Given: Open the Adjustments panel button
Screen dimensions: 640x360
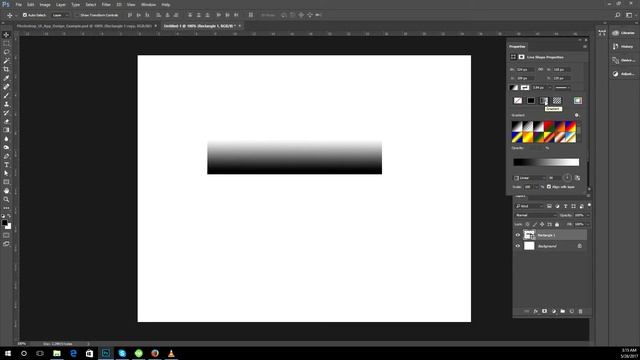Looking at the screenshot, I should tap(623, 74).
